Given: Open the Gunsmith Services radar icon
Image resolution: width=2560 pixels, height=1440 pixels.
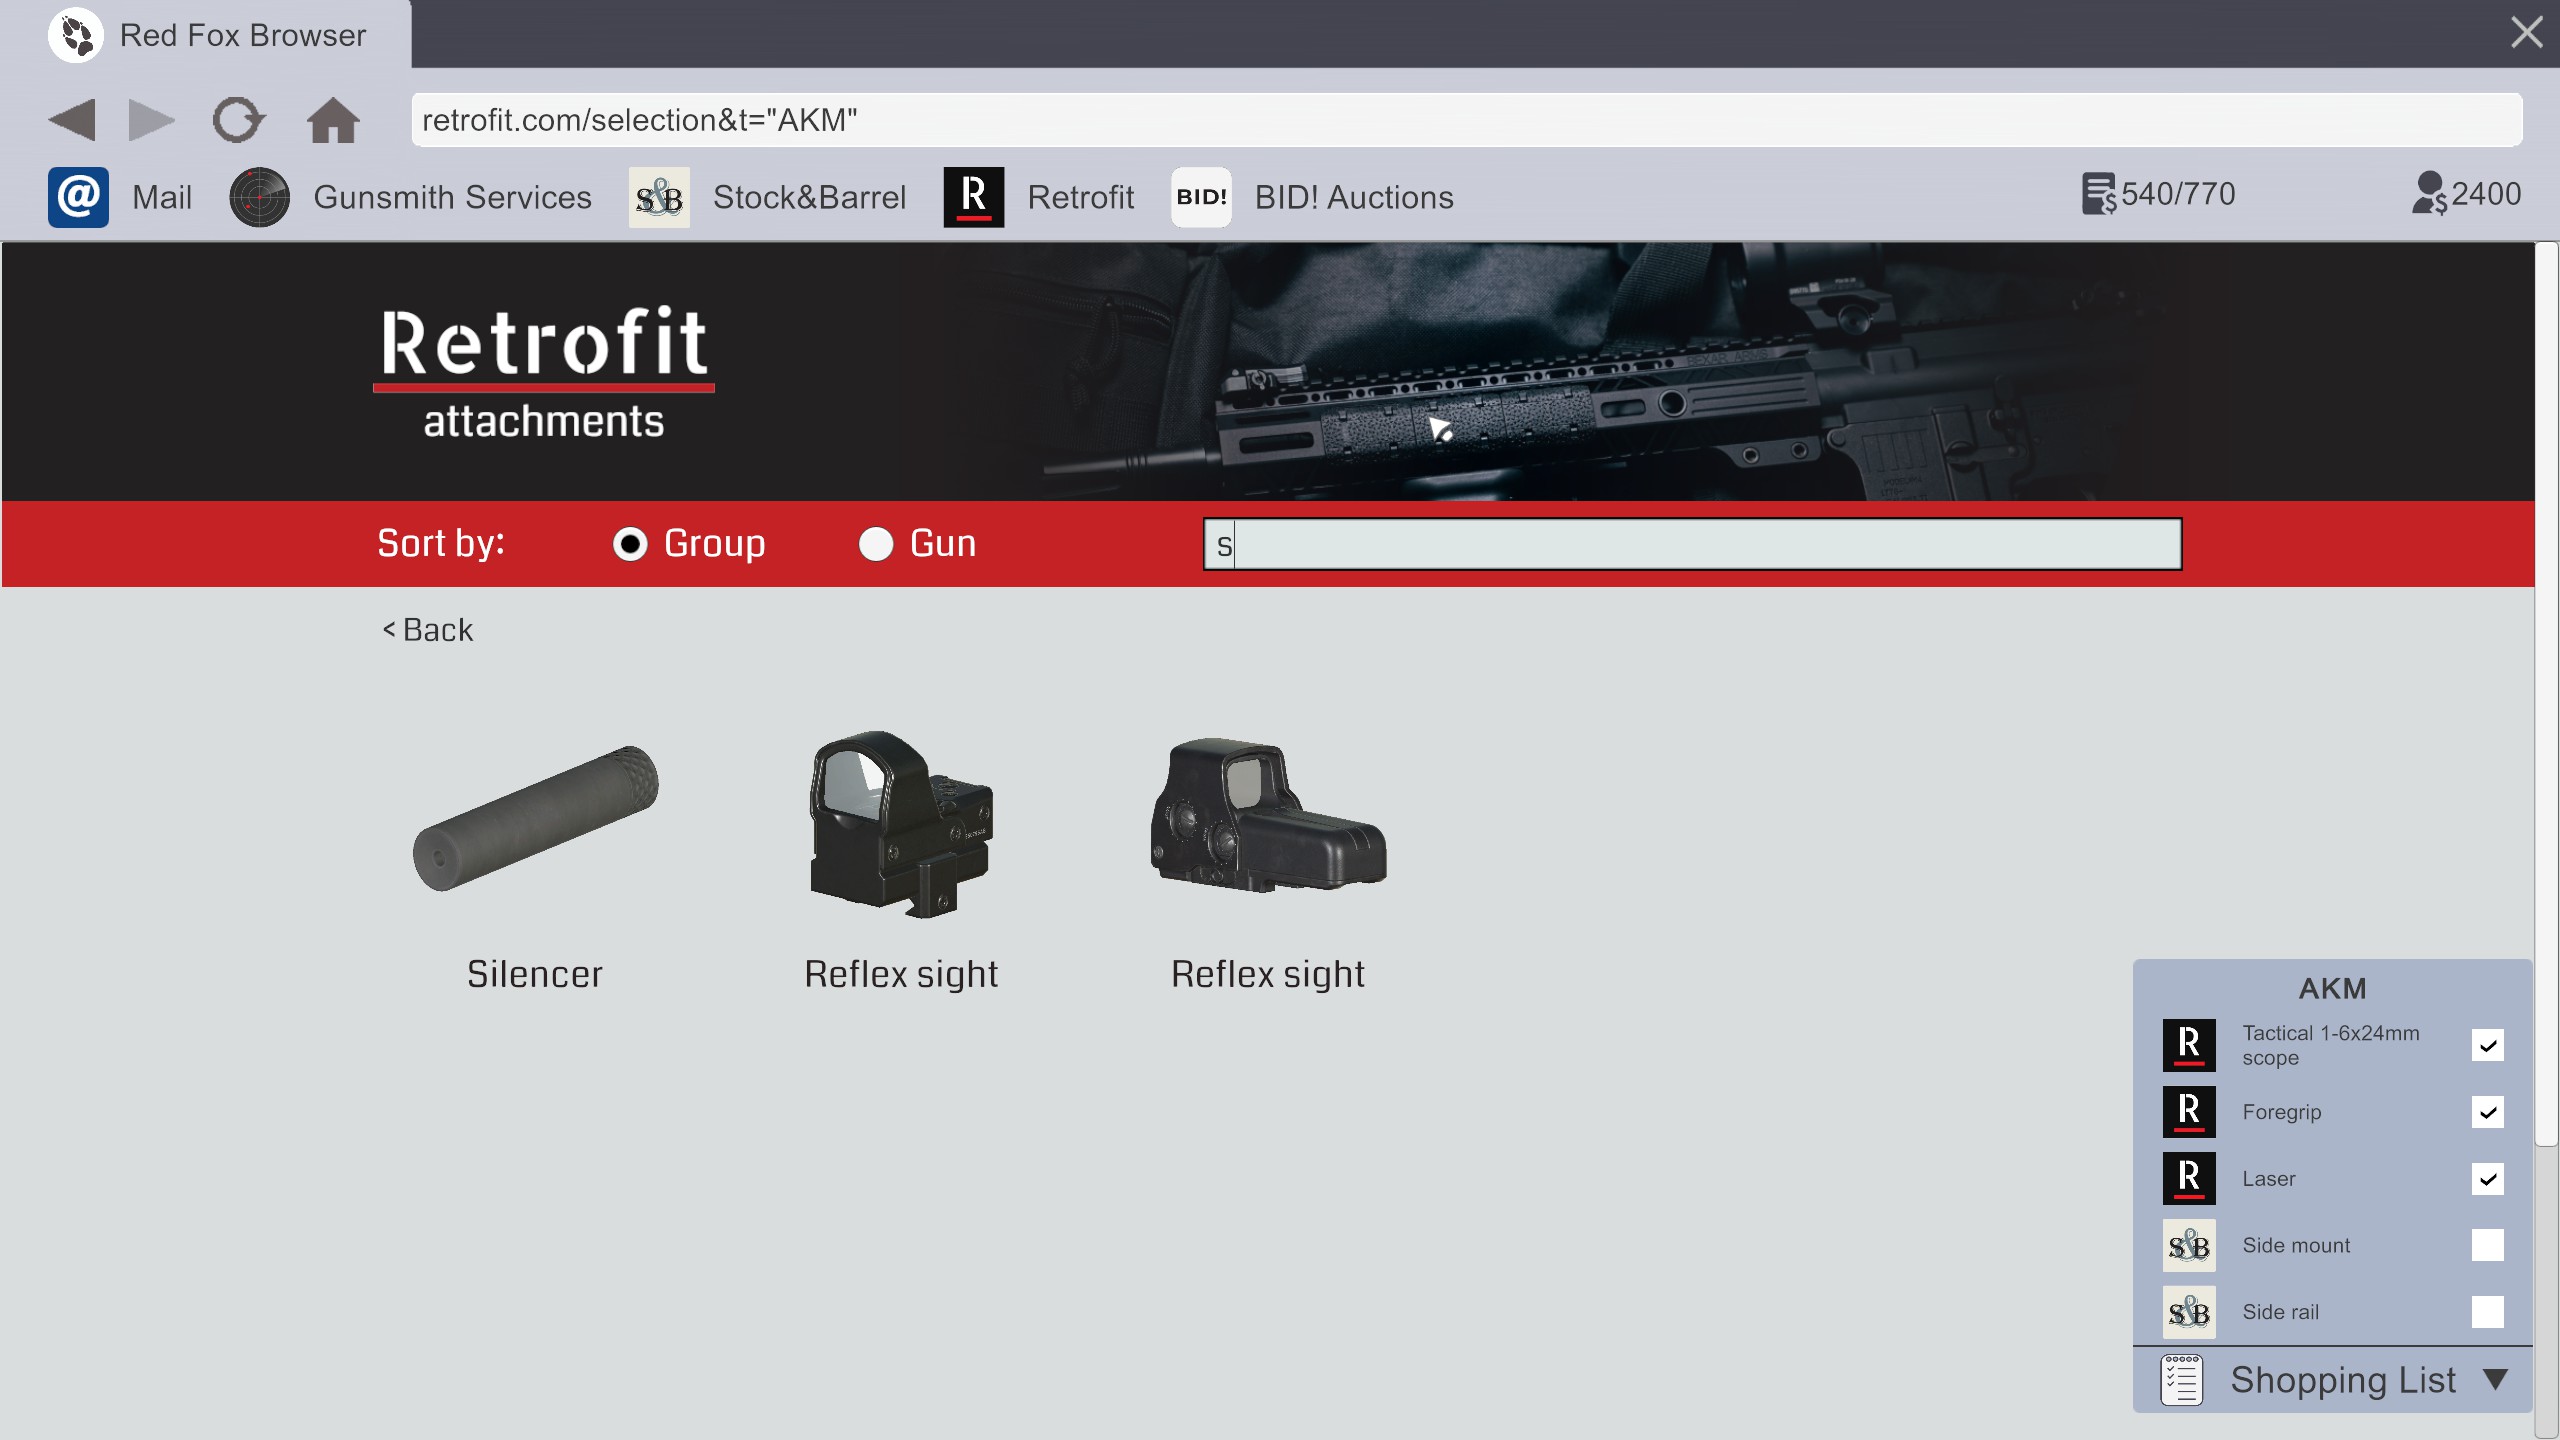Looking at the screenshot, I should [259, 197].
